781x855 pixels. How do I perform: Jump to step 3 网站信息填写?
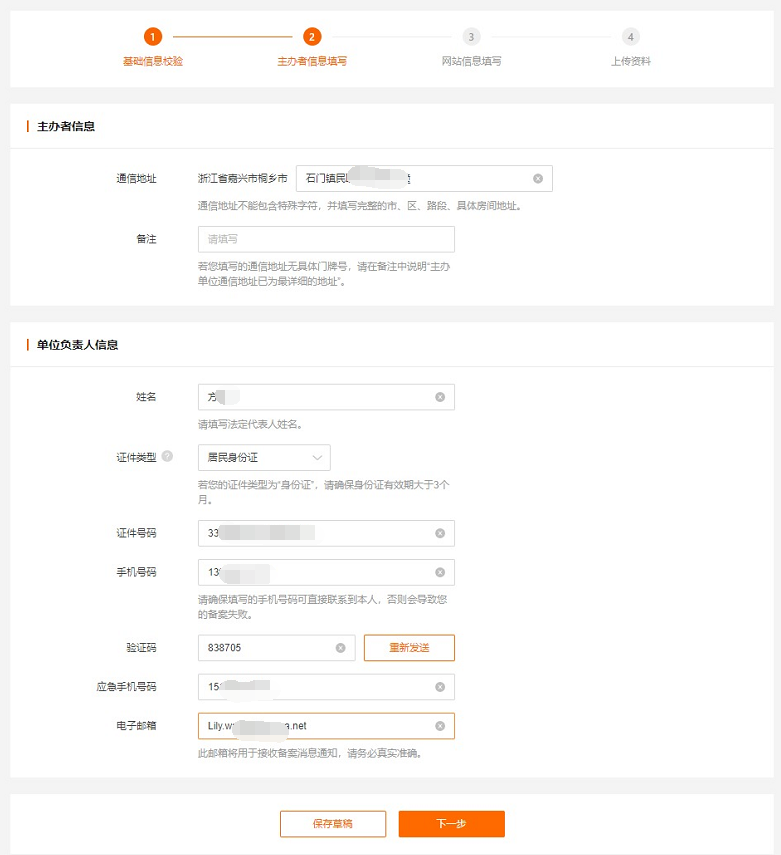471,37
